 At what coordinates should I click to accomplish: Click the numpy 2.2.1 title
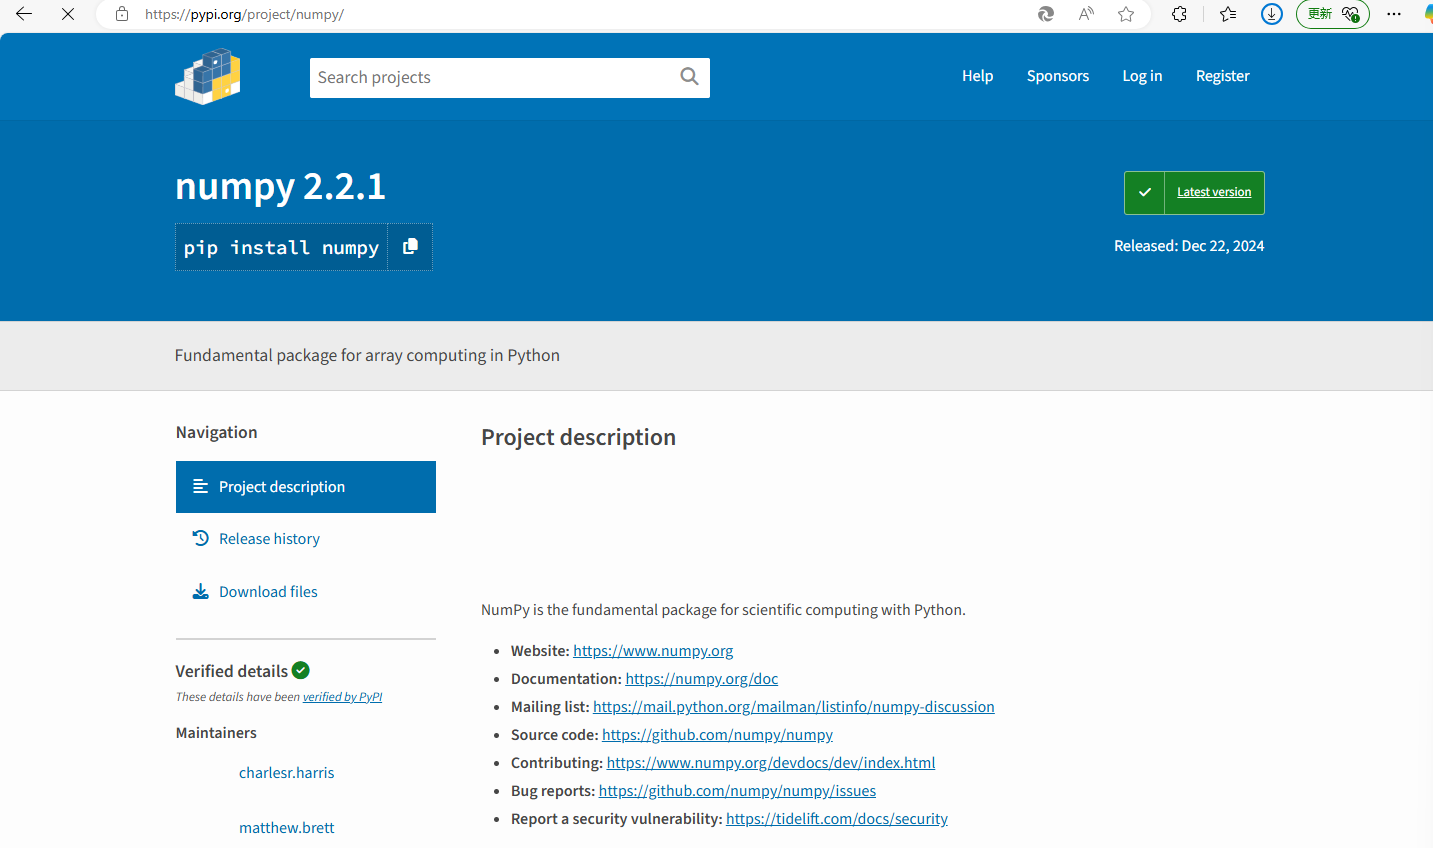point(280,186)
